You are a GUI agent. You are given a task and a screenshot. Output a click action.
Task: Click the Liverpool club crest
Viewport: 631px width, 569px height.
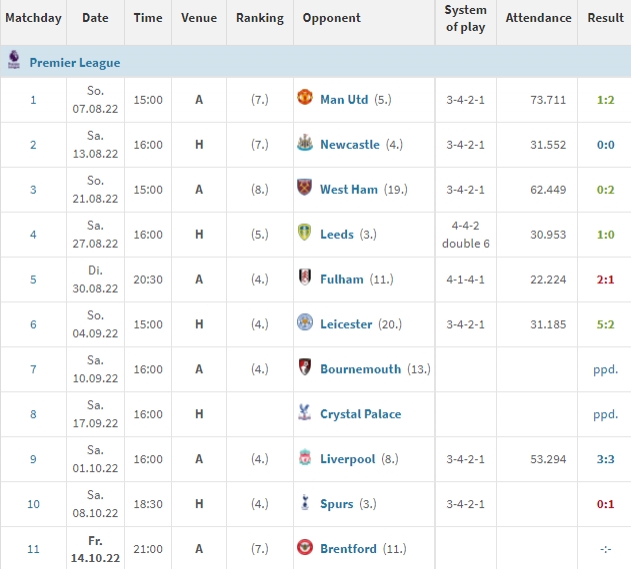click(x=305, y=457)
